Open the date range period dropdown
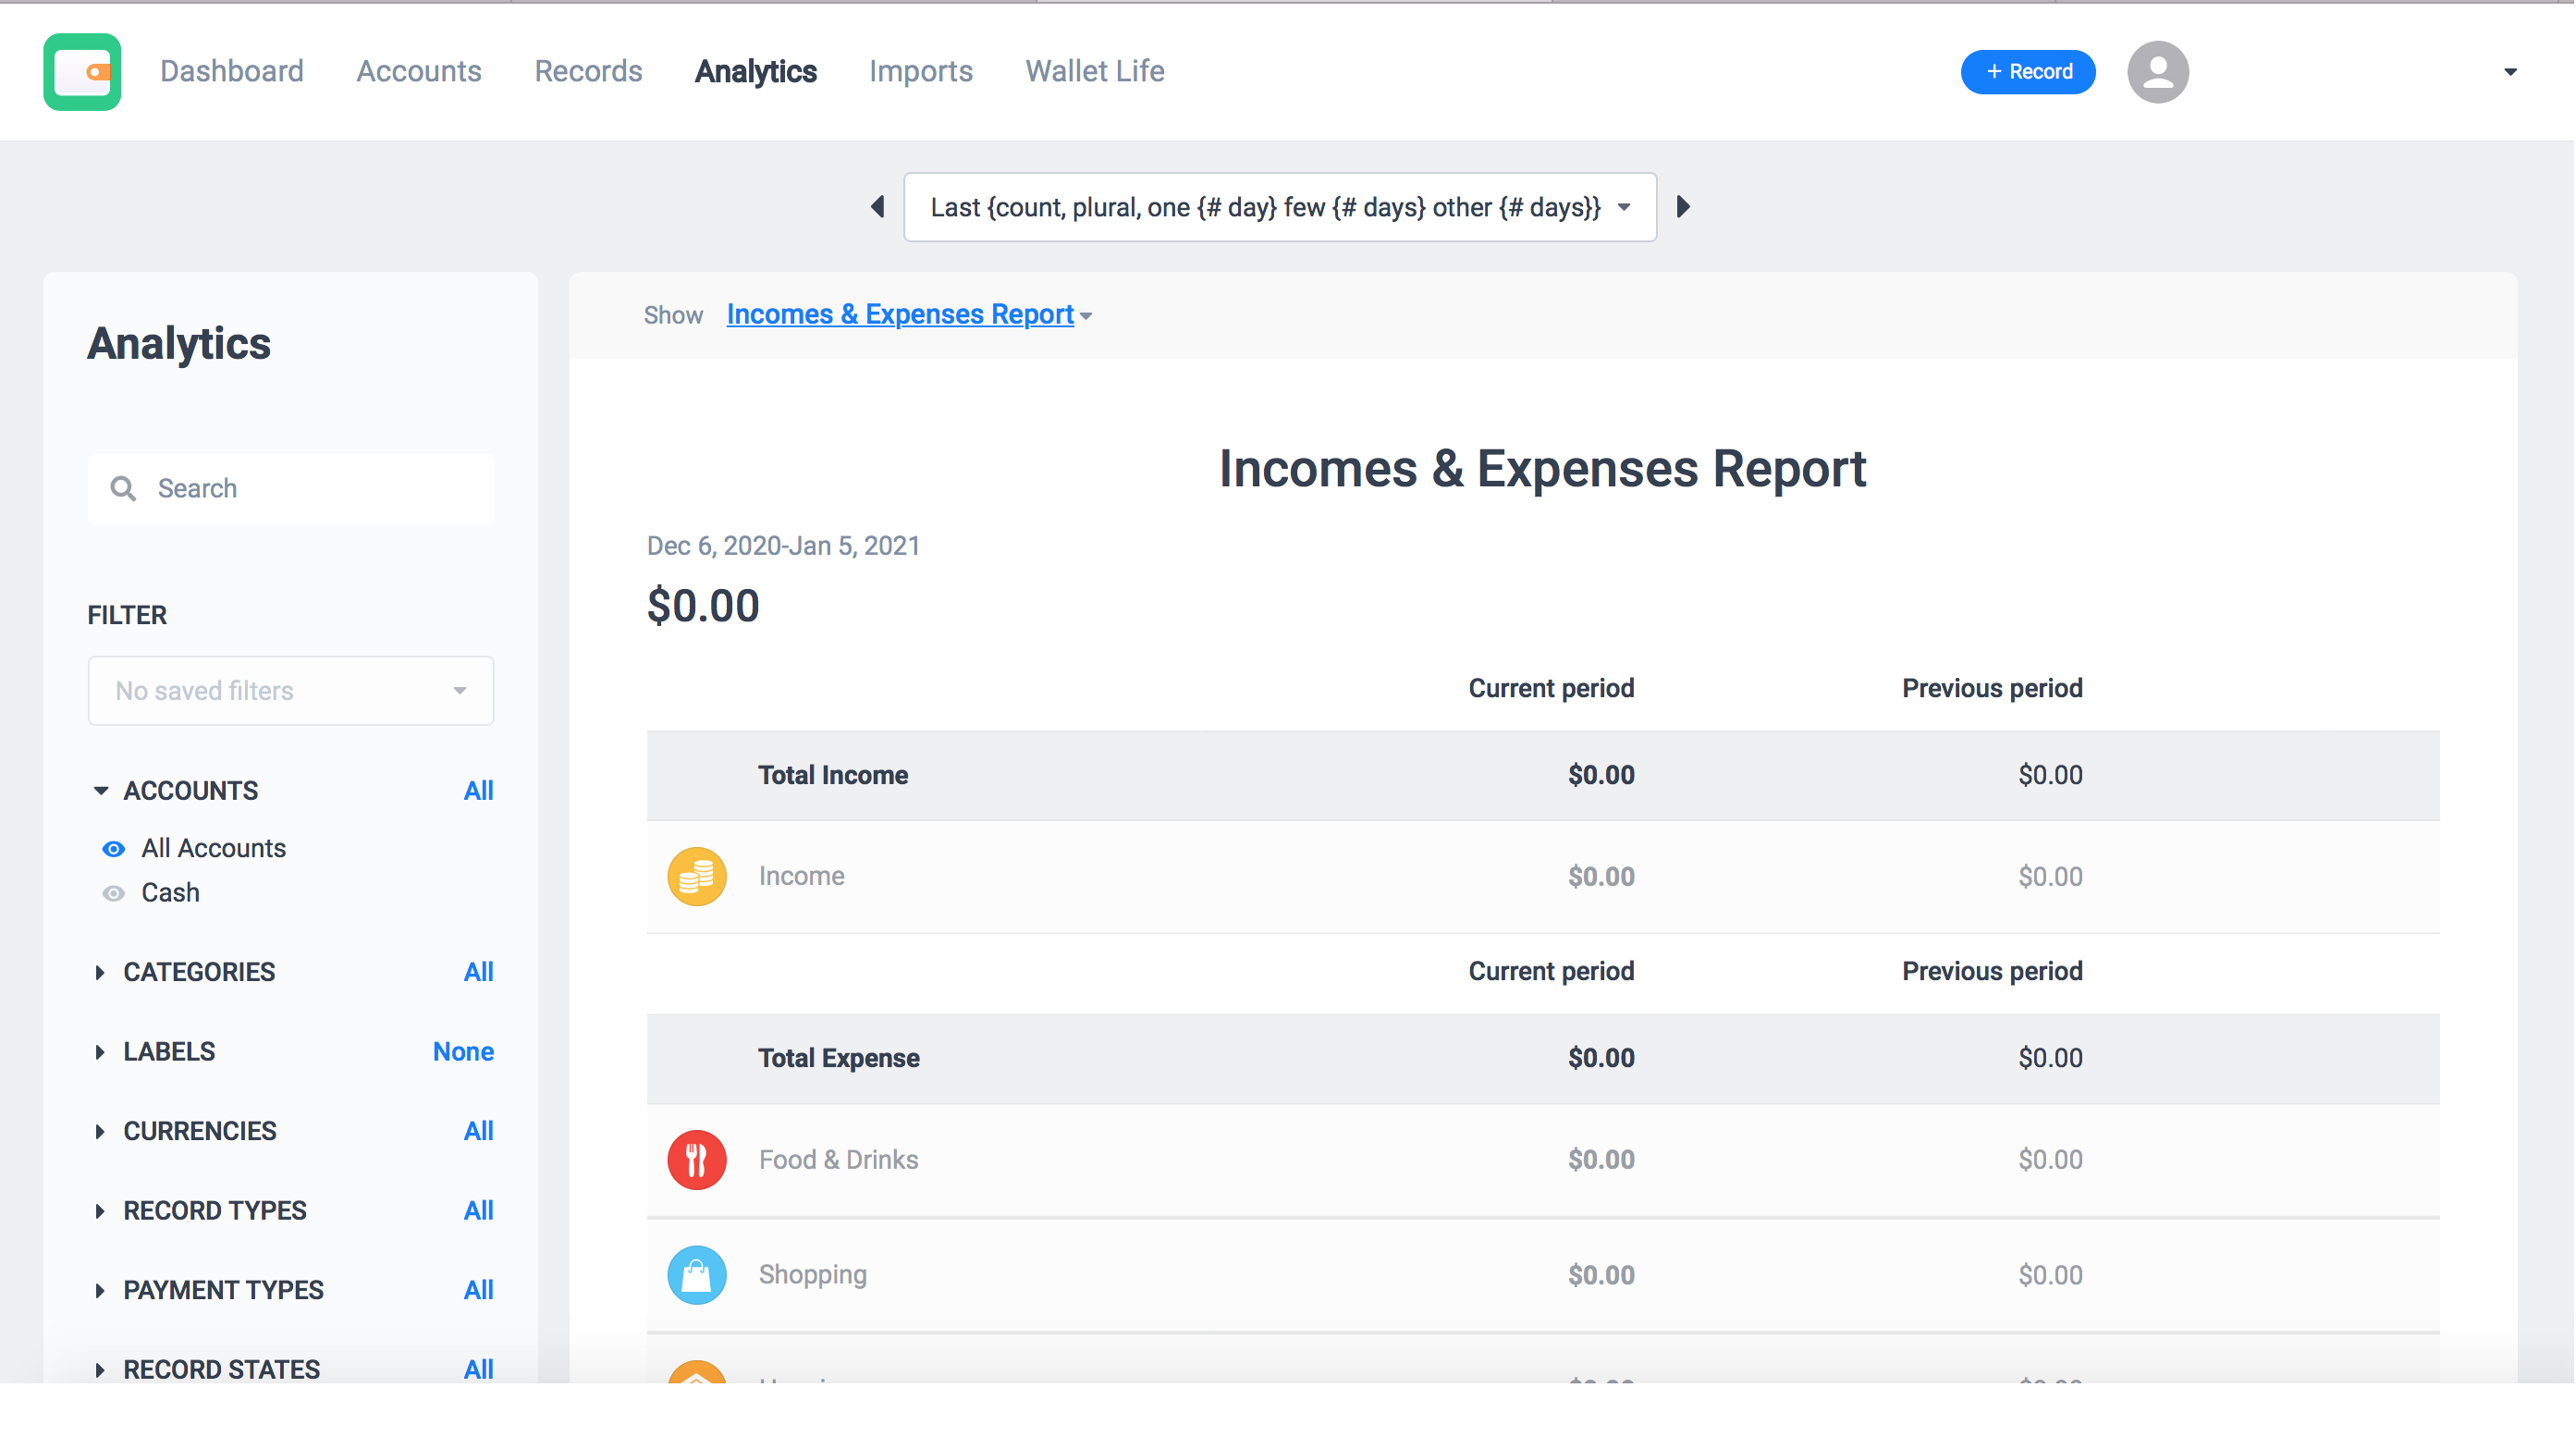 1280,207
